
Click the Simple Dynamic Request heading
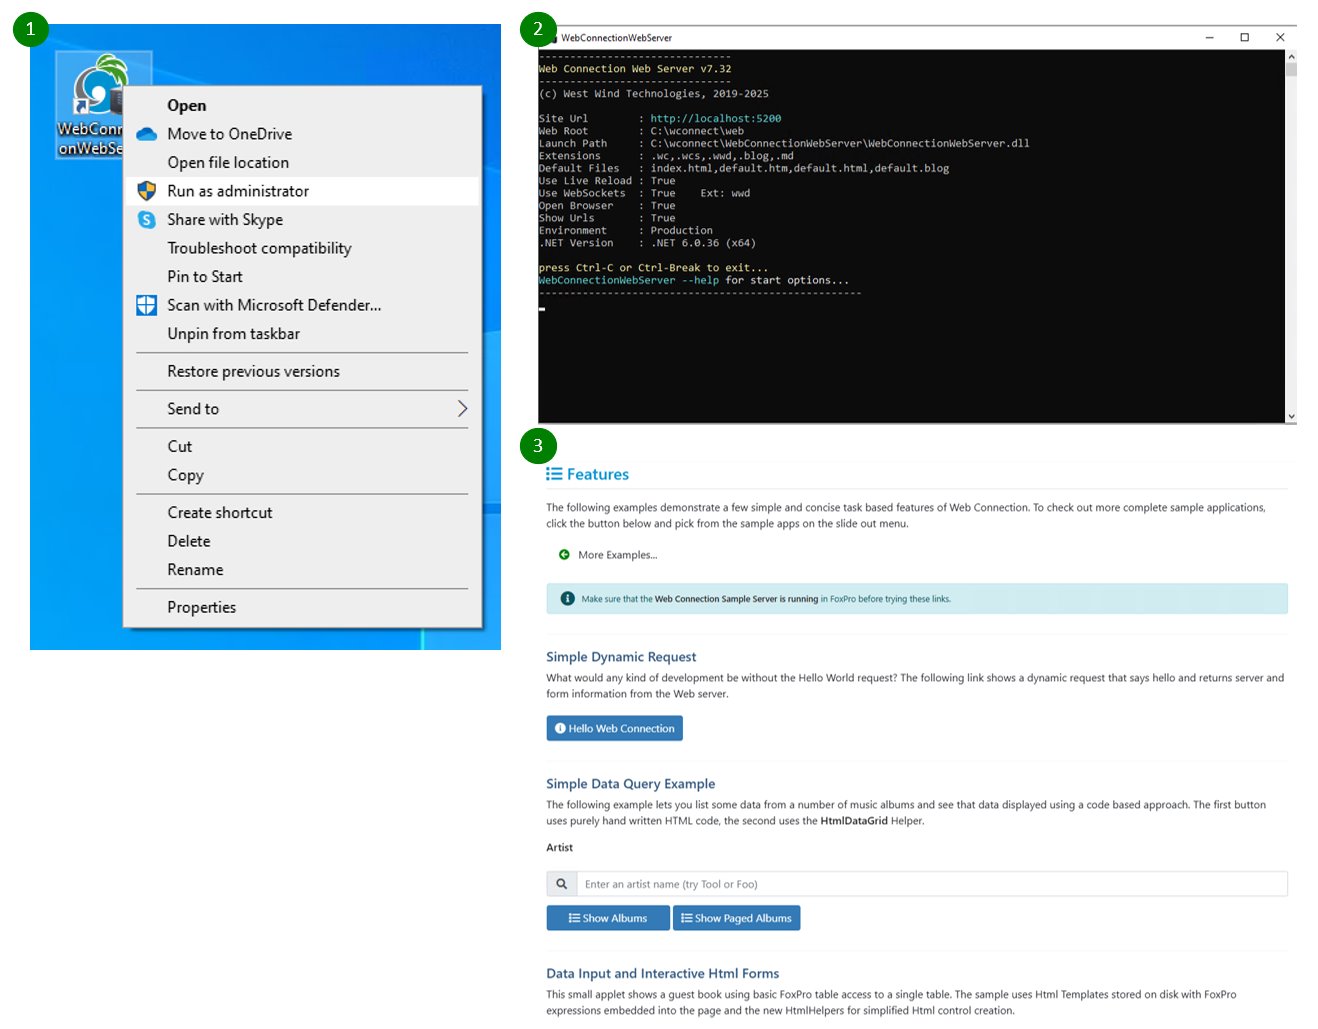click(621, 657)
